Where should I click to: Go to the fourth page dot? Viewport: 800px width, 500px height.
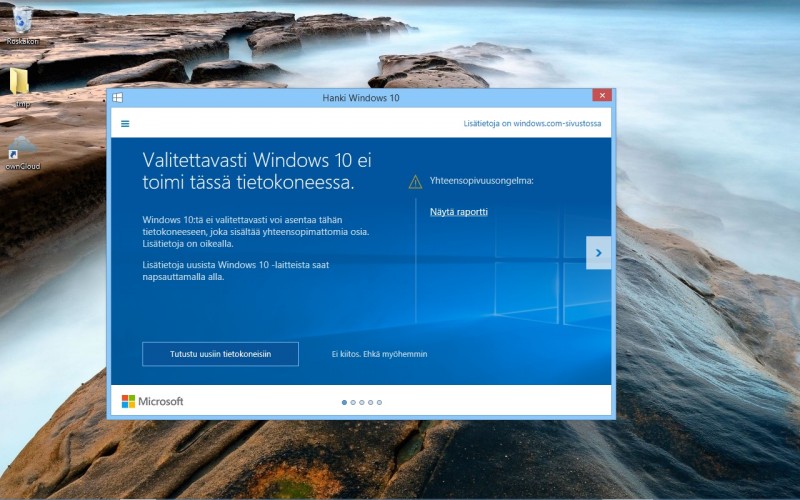[371, 402]
